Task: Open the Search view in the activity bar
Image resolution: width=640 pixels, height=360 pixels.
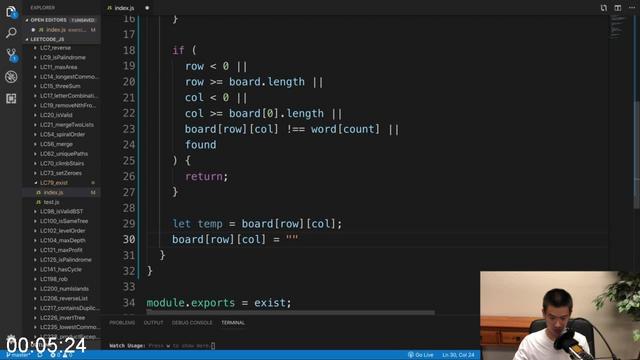Action: click(x=11, y=33)
